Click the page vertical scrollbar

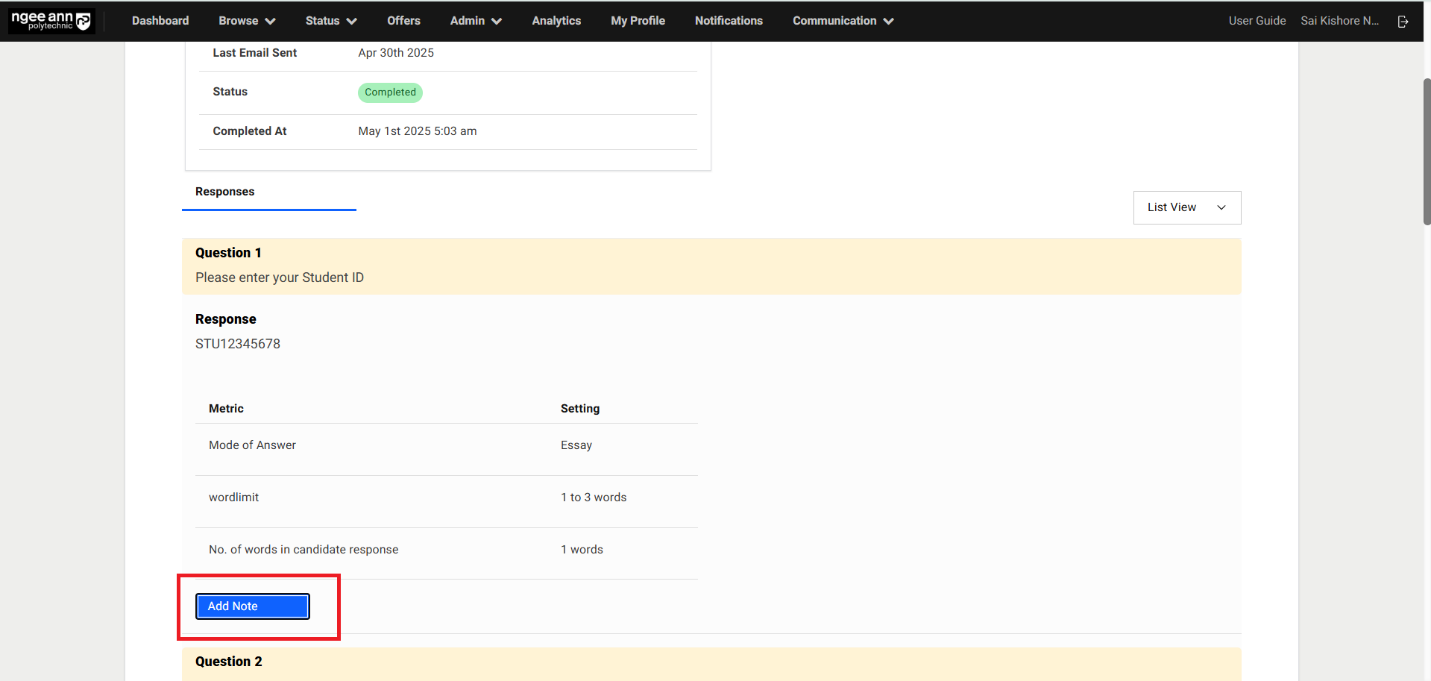click(1424, 150)
